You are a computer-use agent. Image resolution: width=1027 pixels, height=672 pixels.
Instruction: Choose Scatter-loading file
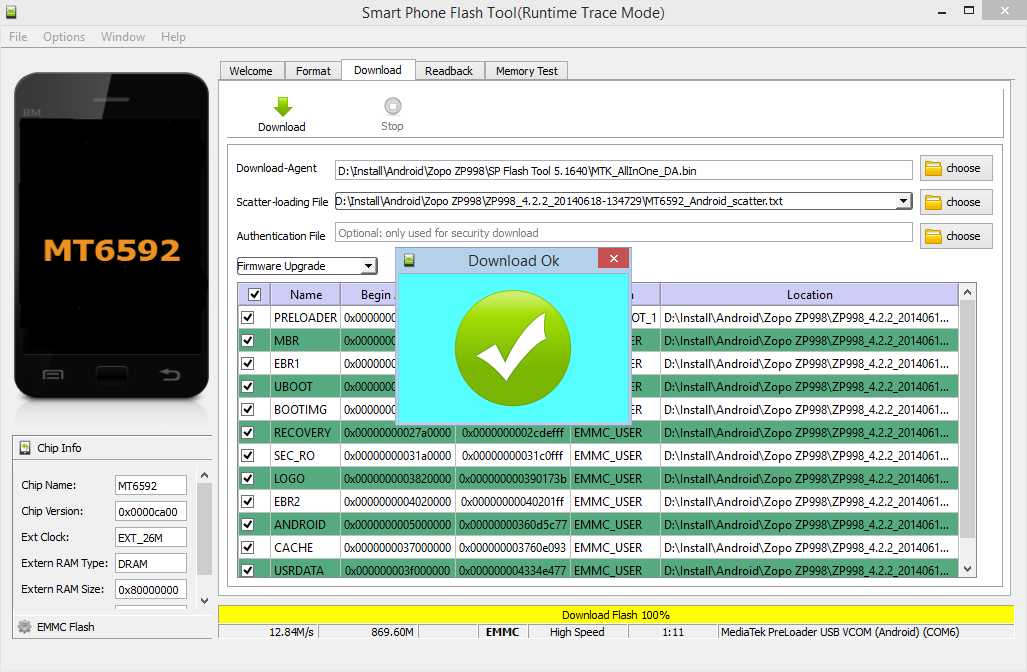956,202
